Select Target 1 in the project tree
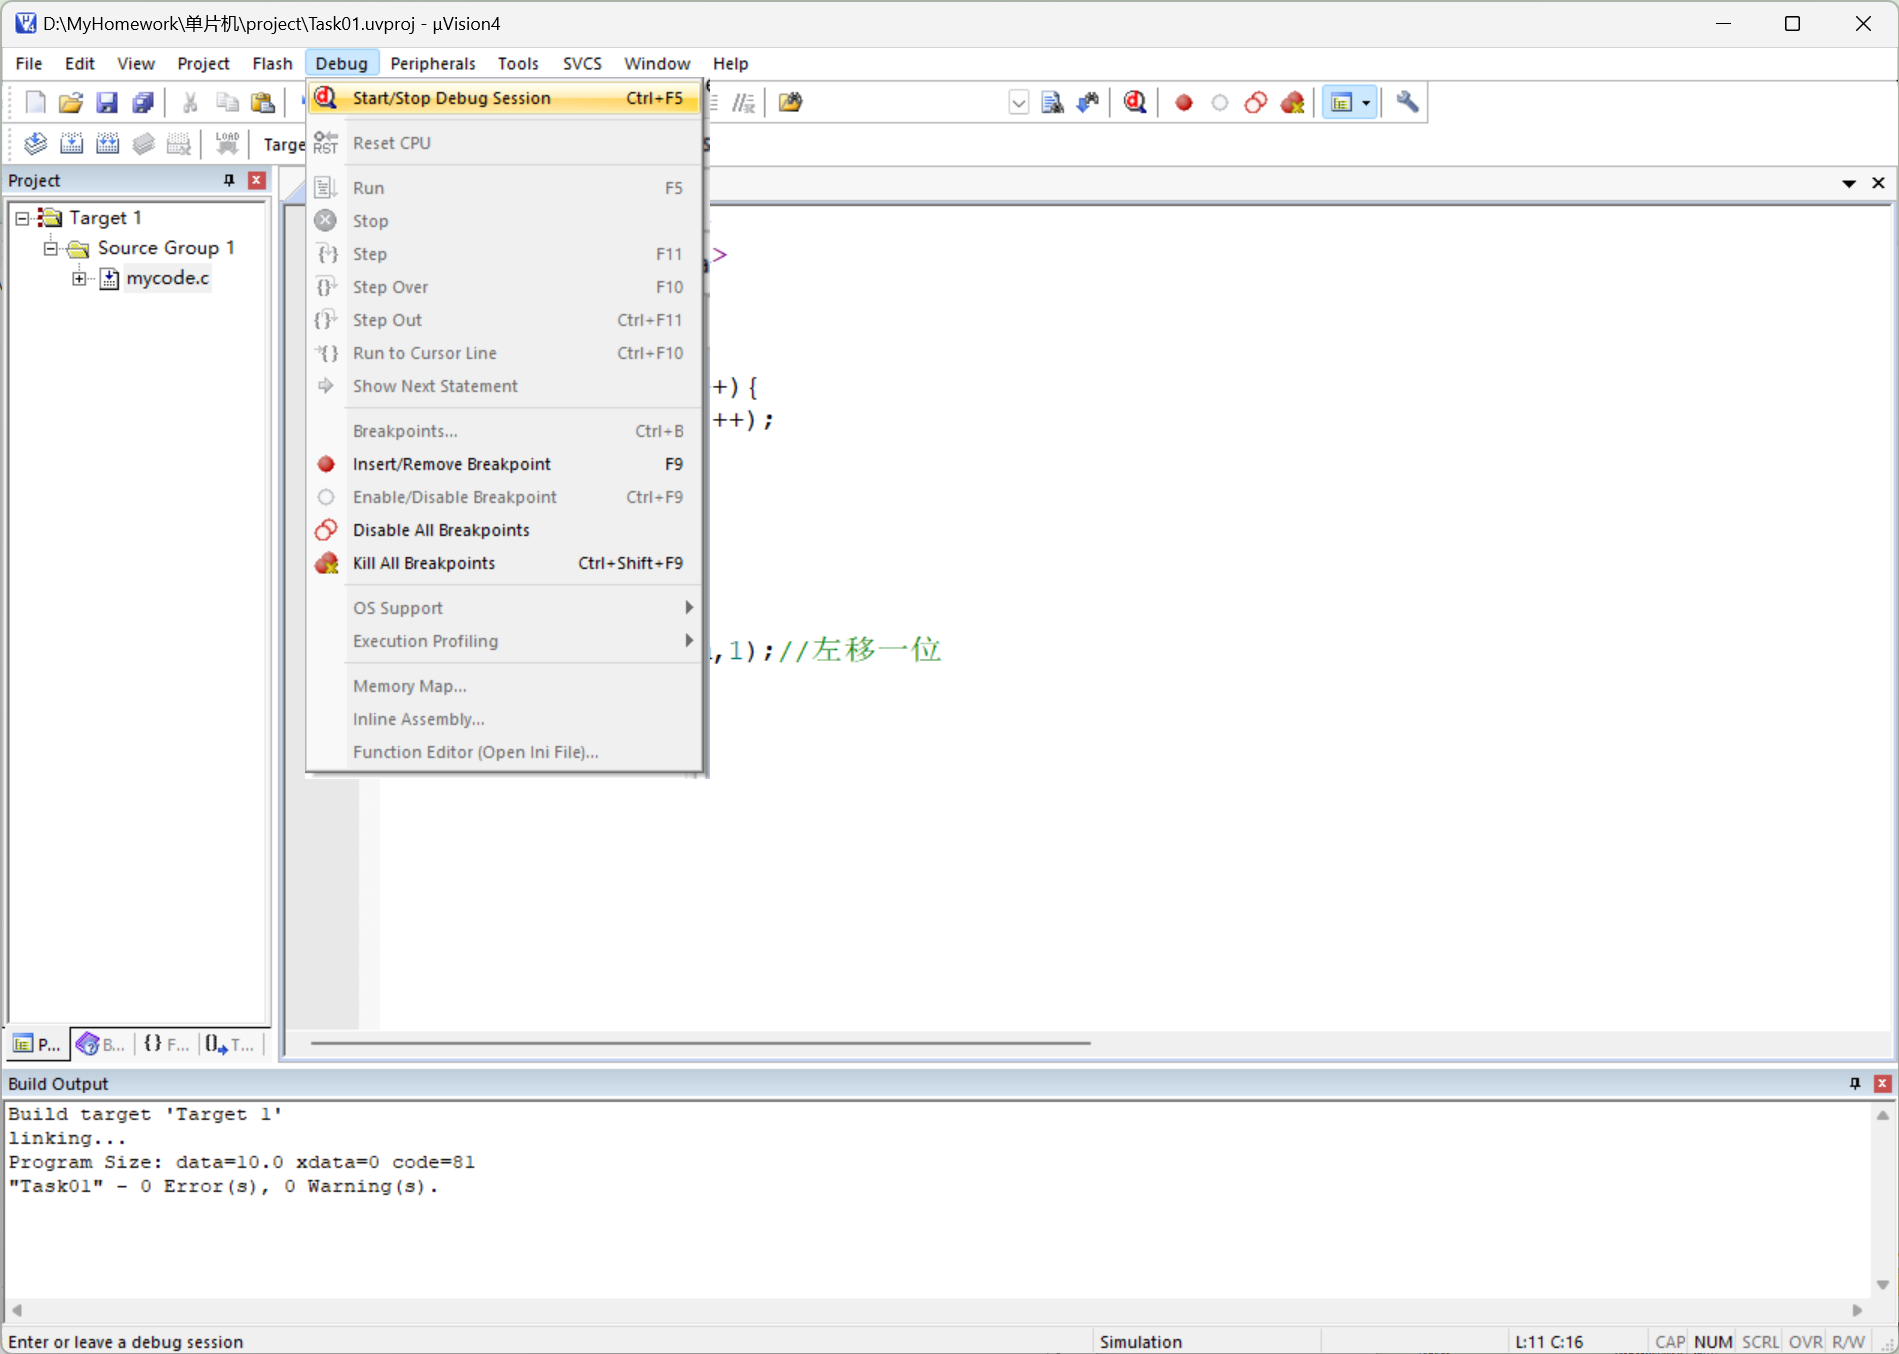The height and width of the screenshot is (1354, 1899). pyautogui.click(x=105, y=218)
